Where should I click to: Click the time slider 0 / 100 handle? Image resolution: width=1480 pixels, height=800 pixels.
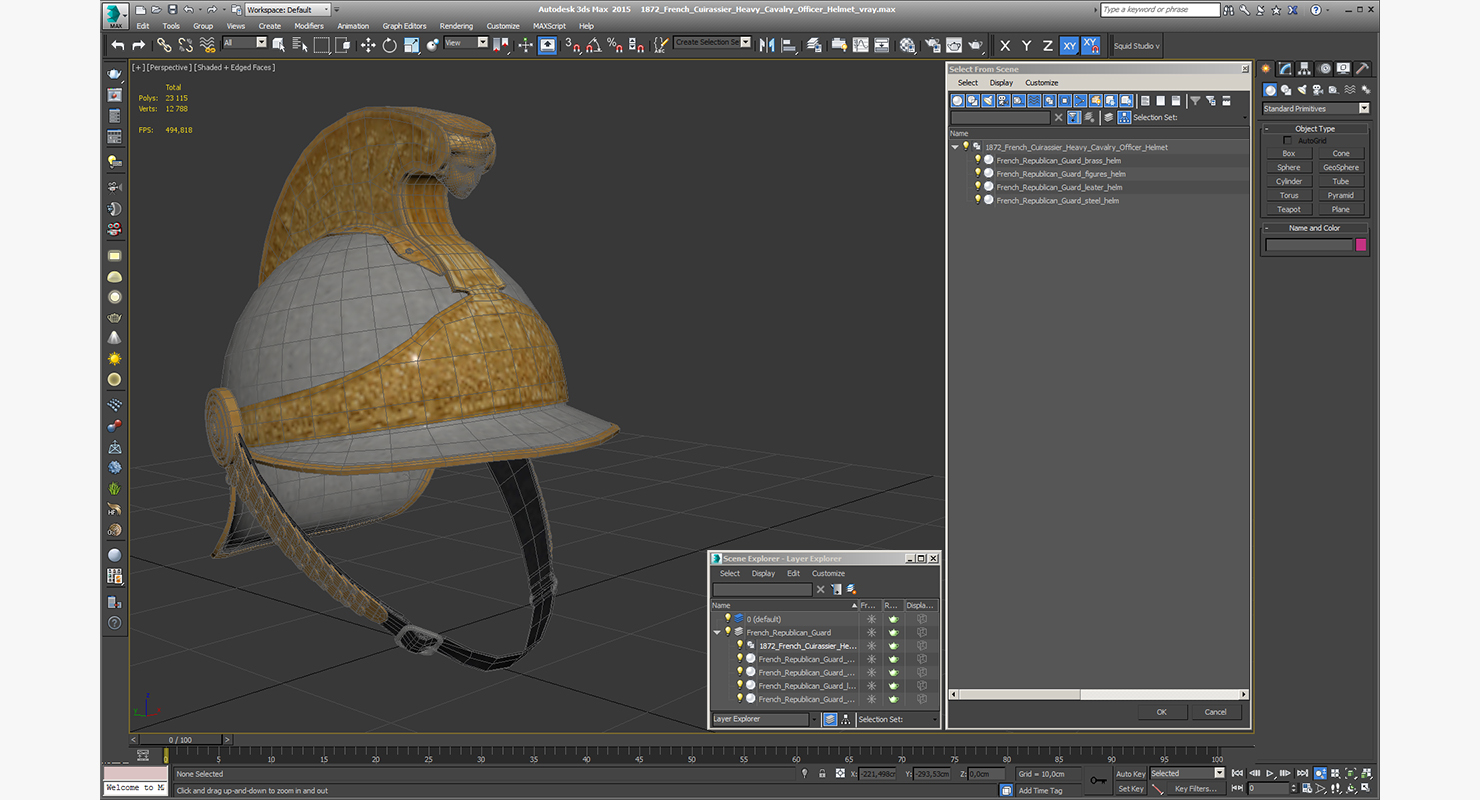coord(181,740)
